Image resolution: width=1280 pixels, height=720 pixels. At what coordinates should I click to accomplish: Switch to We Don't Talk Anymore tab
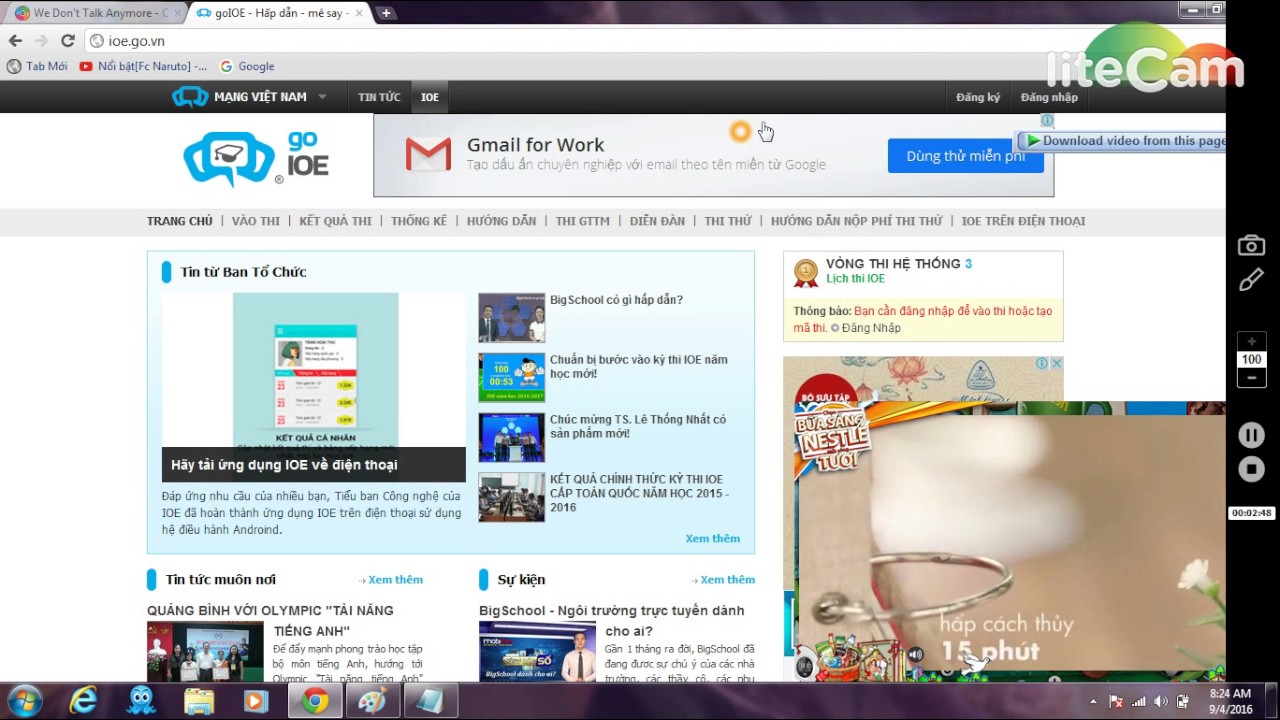click(95, 13)
